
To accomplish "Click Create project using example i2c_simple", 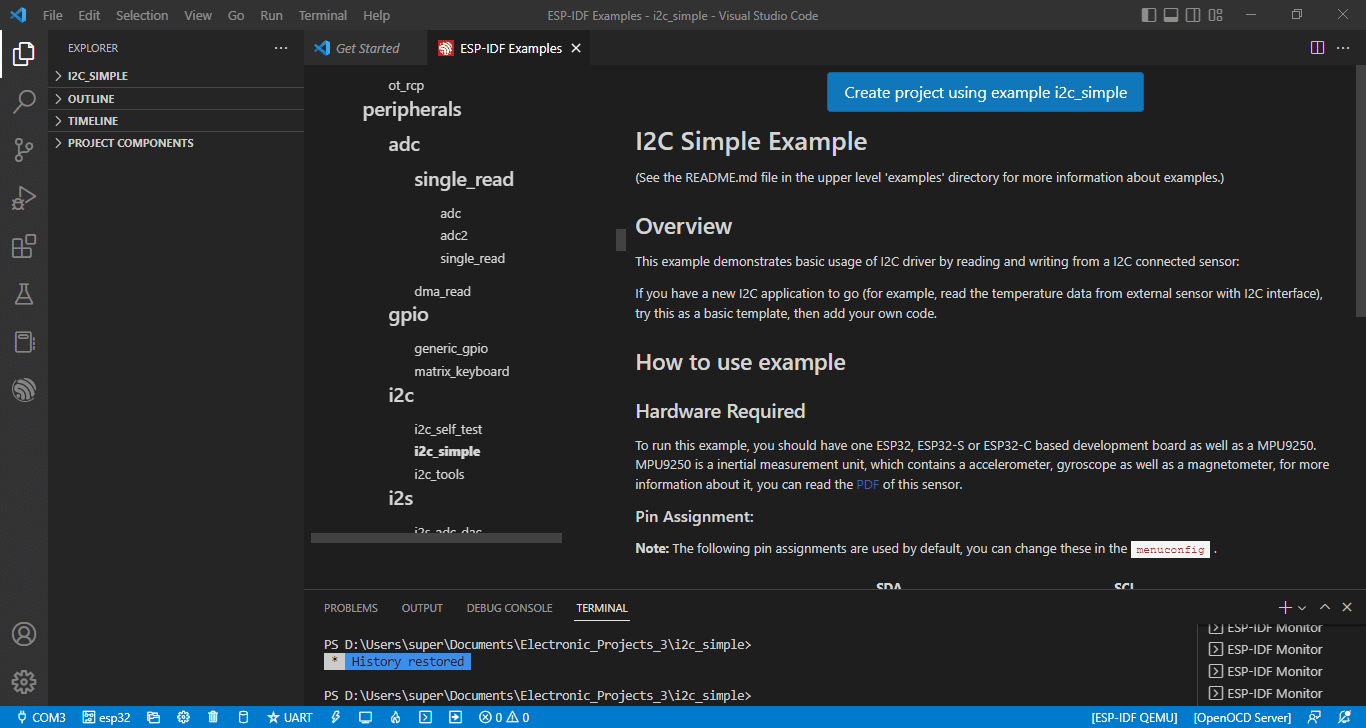I will 985,92.
